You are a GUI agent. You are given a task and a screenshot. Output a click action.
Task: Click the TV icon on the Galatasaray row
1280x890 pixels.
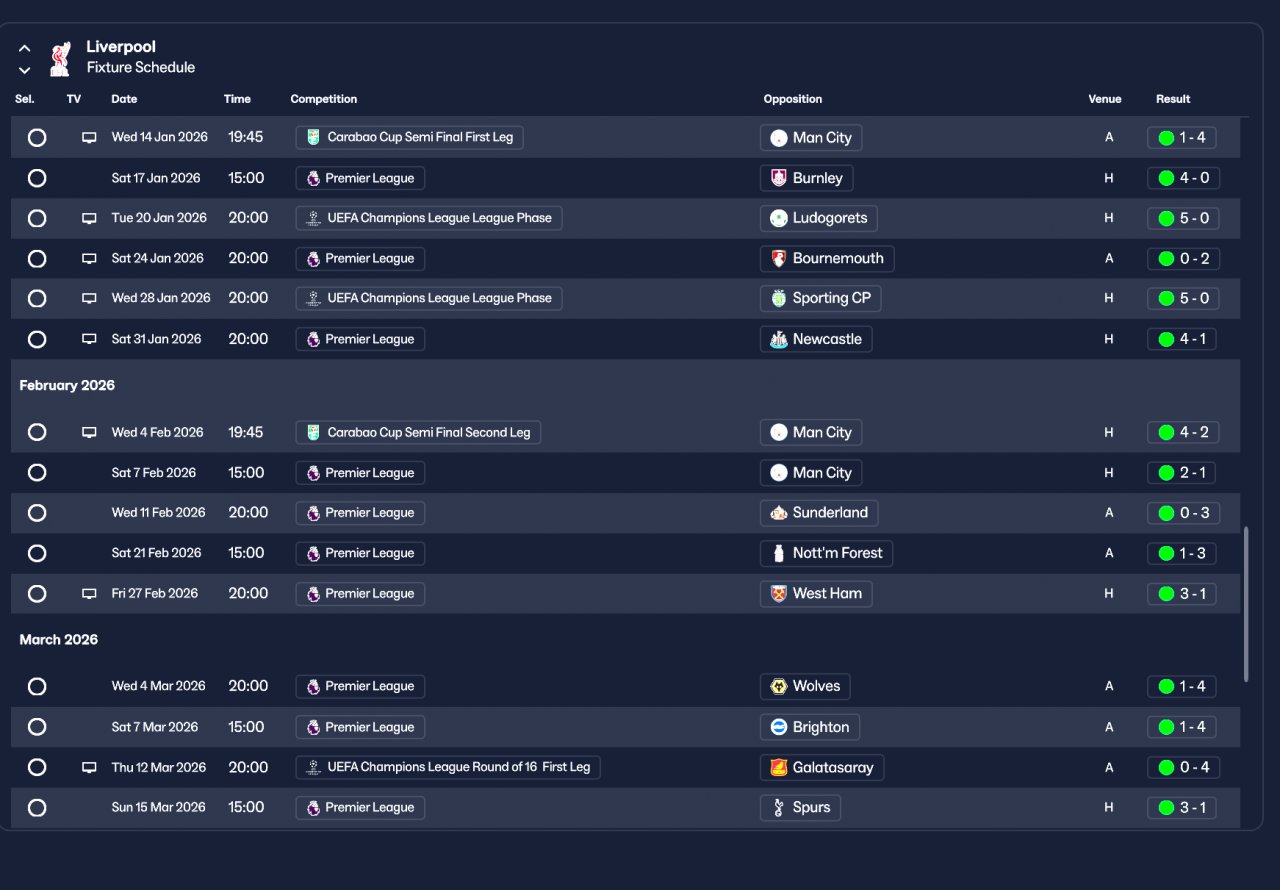[89, 767]
